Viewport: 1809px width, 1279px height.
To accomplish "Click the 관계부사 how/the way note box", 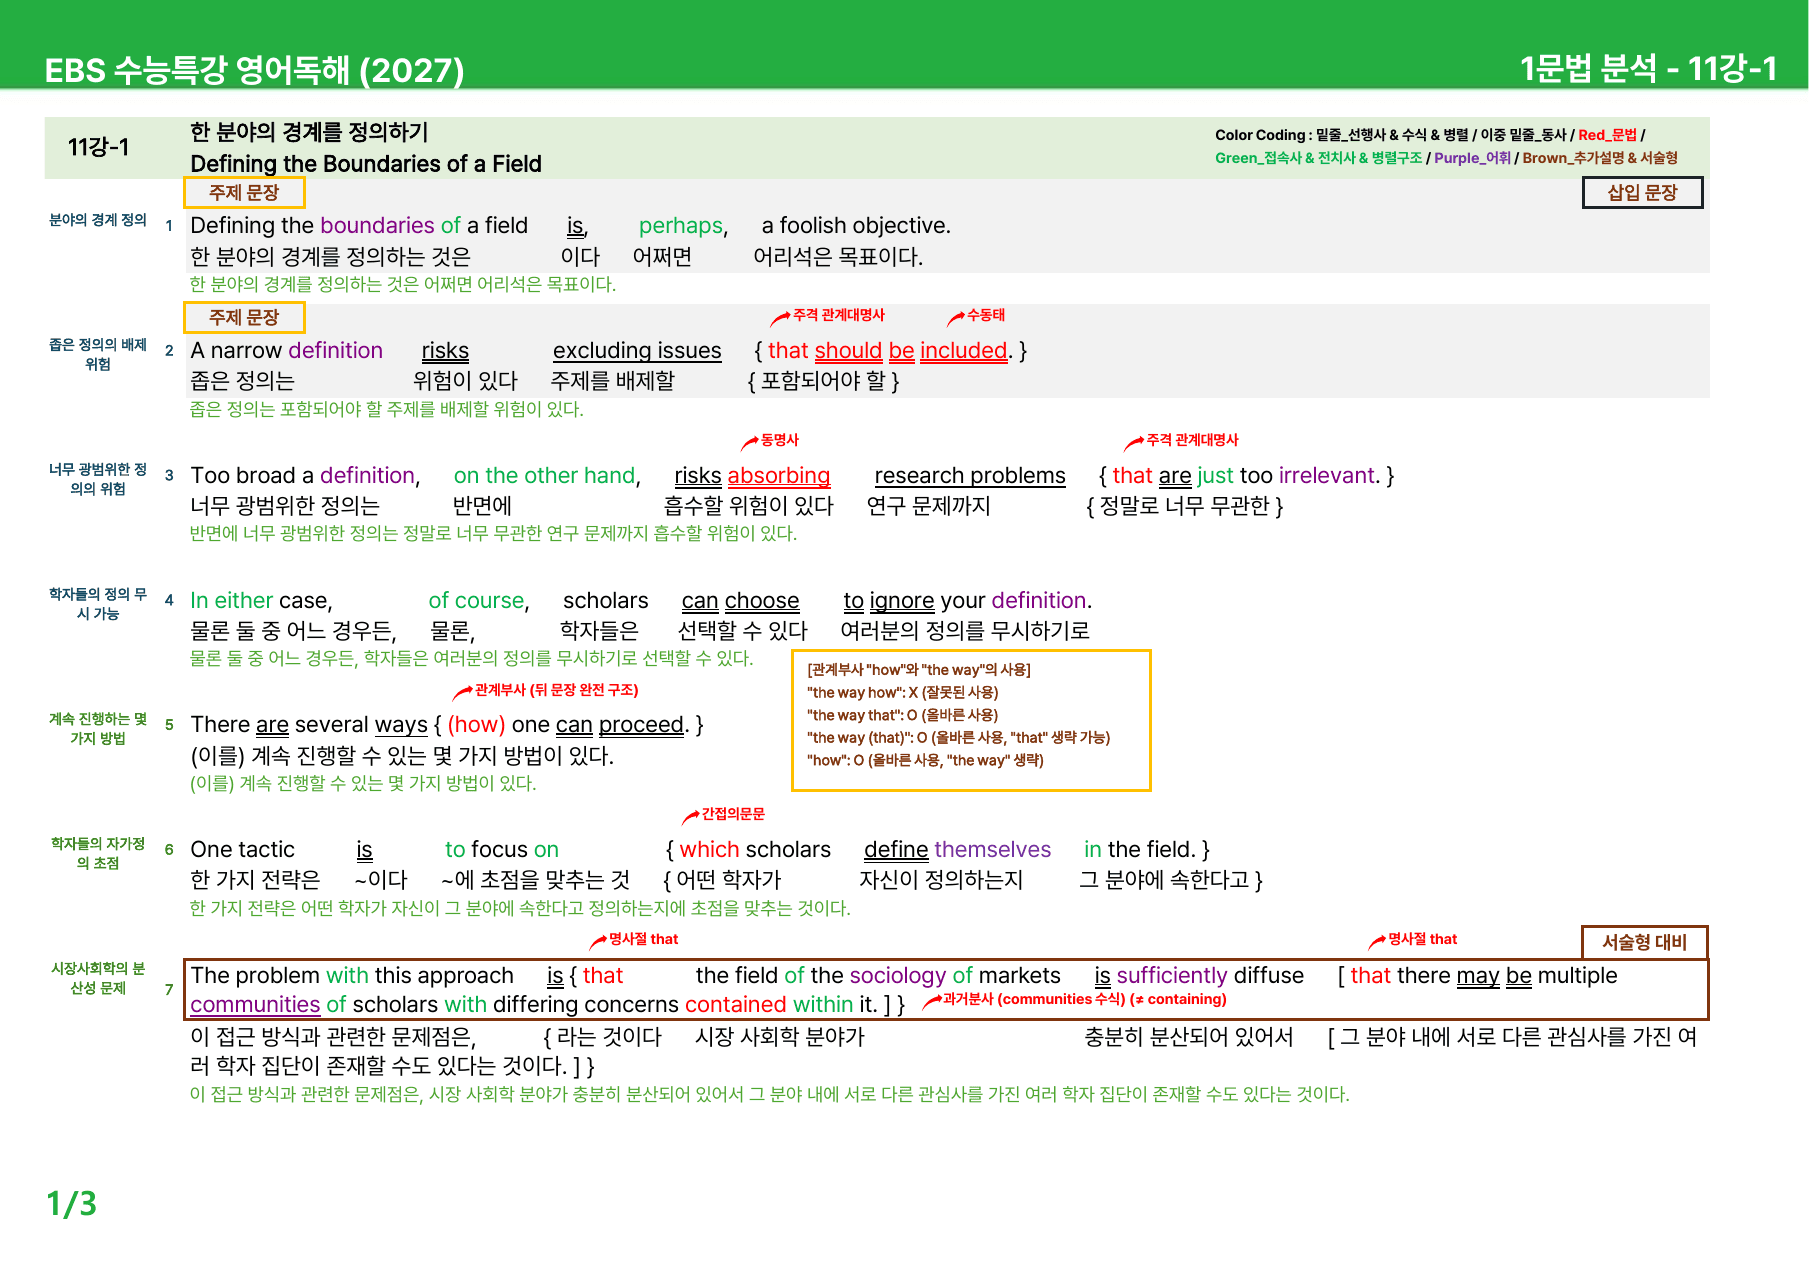I will [x=971, y=720].
